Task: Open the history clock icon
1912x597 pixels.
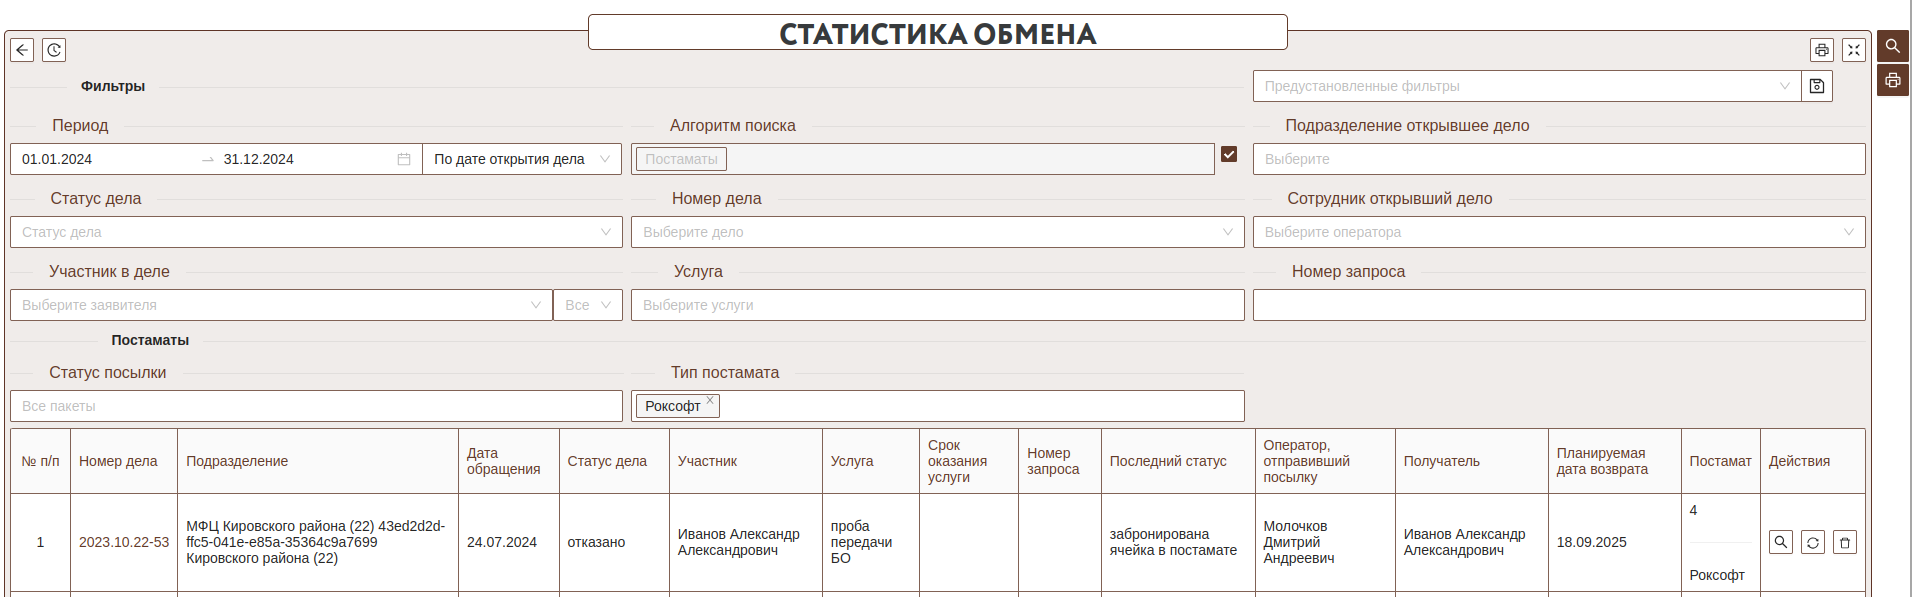Action: (54, 50)
